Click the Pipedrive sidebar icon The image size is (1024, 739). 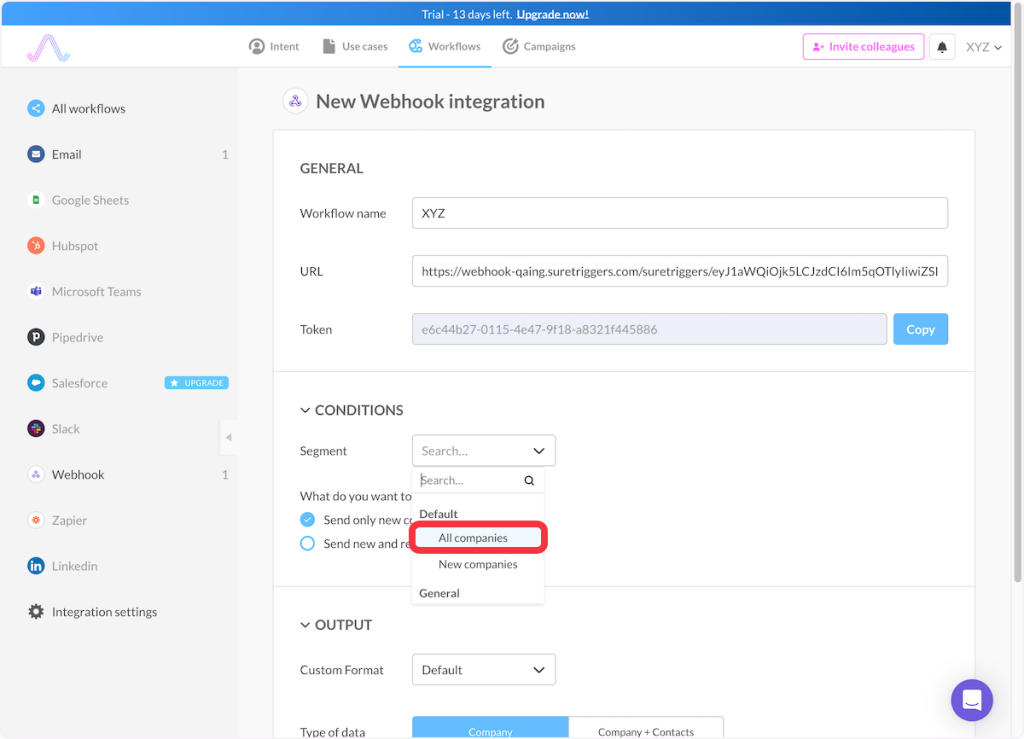click(x=36, y=338)
